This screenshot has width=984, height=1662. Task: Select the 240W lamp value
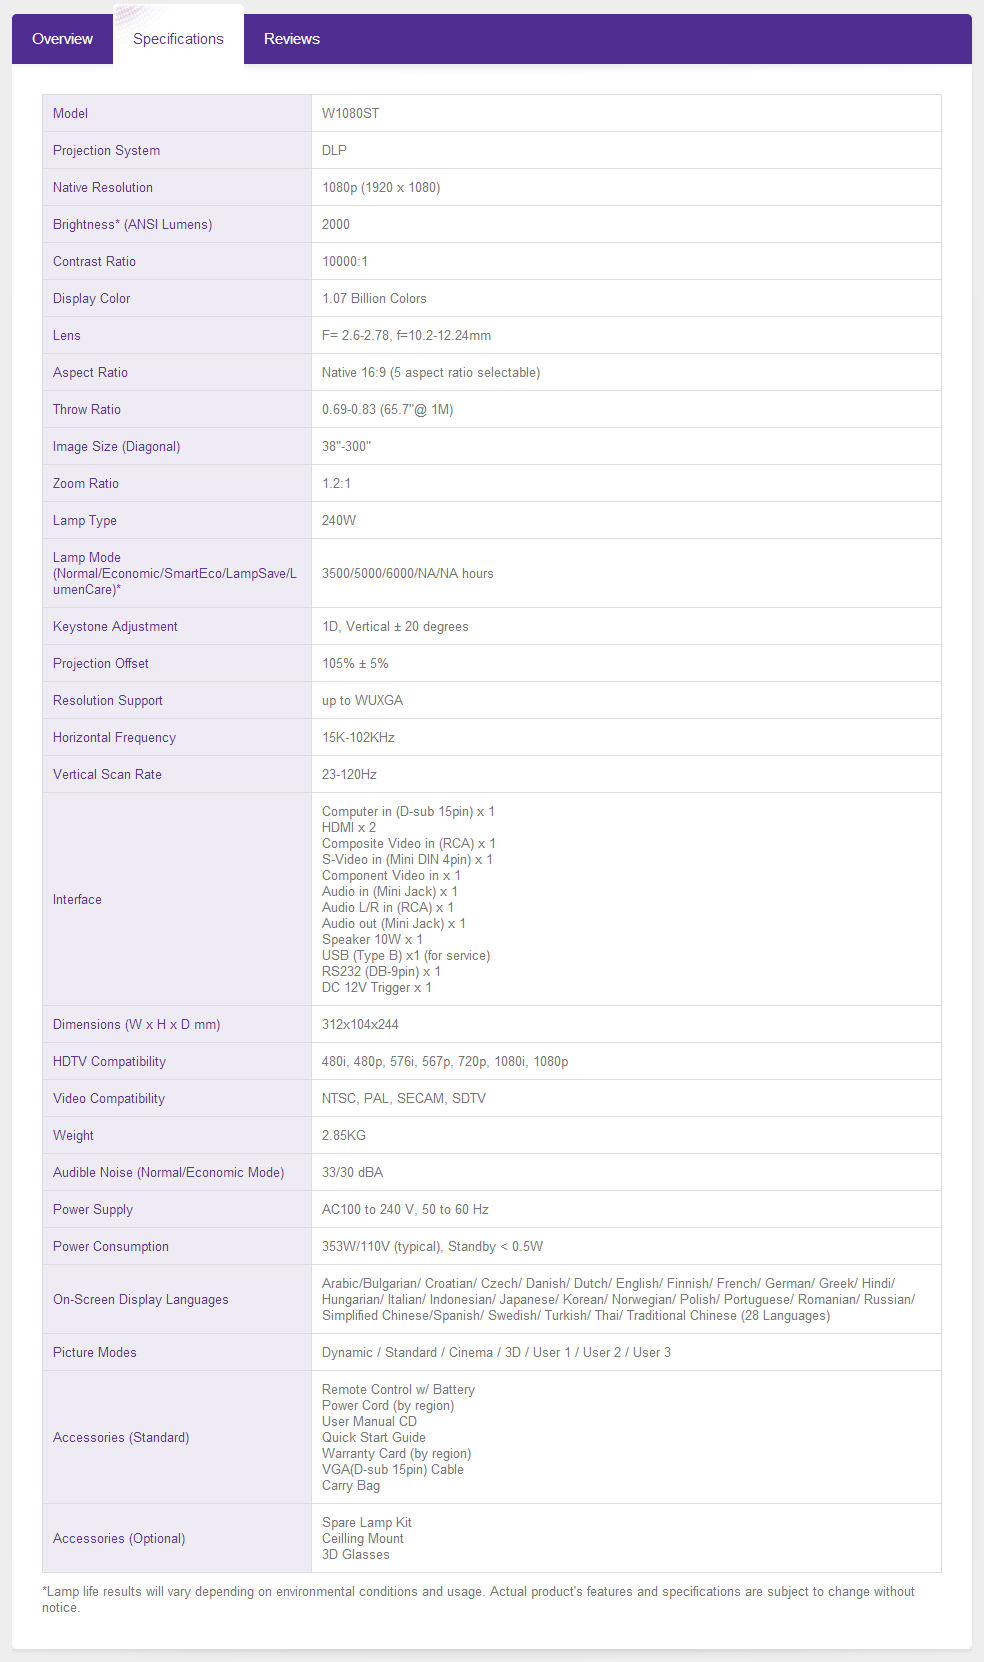pos(339,520)
